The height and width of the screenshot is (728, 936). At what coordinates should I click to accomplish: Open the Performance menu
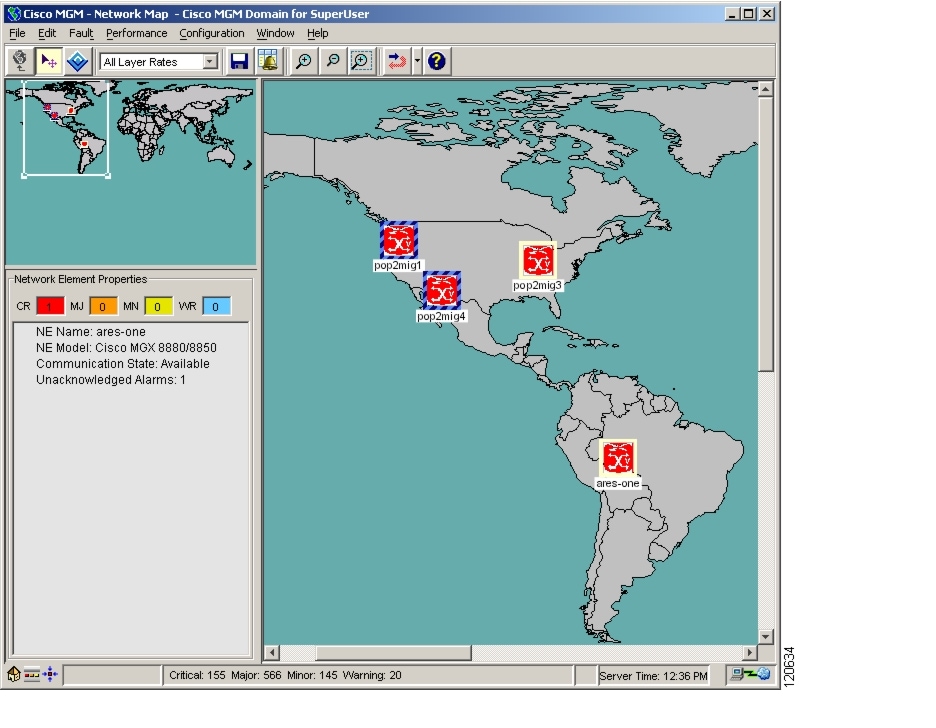click(x=137, y=33)
